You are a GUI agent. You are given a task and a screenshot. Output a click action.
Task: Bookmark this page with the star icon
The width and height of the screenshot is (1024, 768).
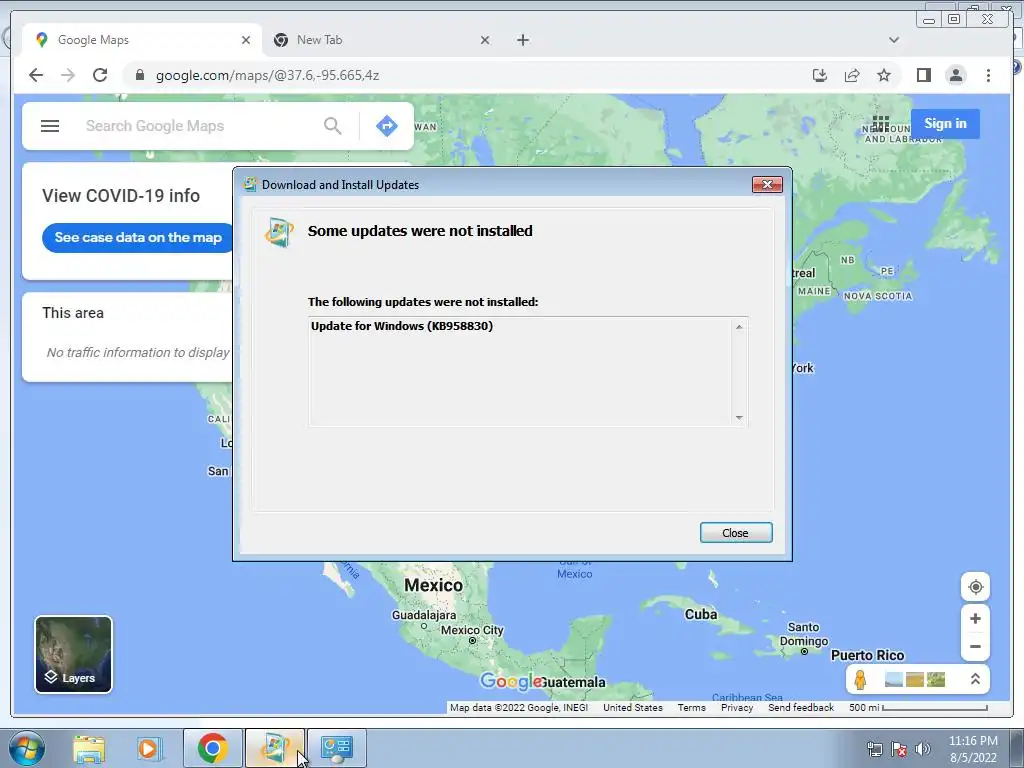tap(884, 75)
